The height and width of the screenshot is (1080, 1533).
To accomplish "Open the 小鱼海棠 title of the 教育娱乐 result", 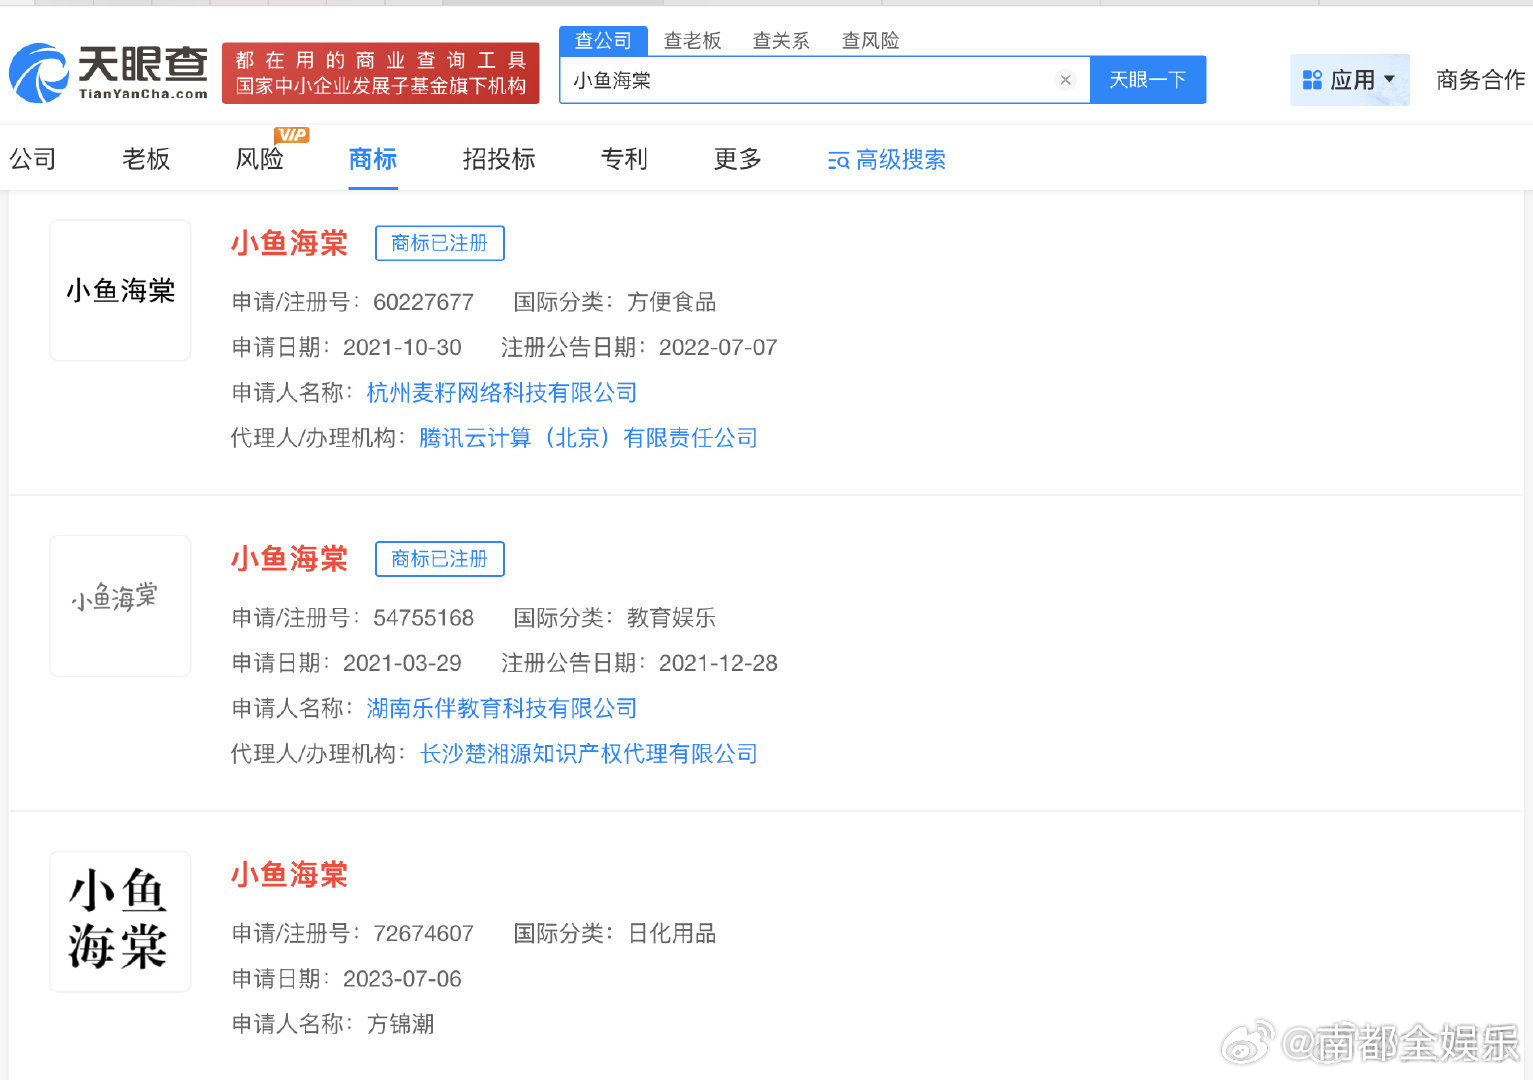I will pos(289,559).
